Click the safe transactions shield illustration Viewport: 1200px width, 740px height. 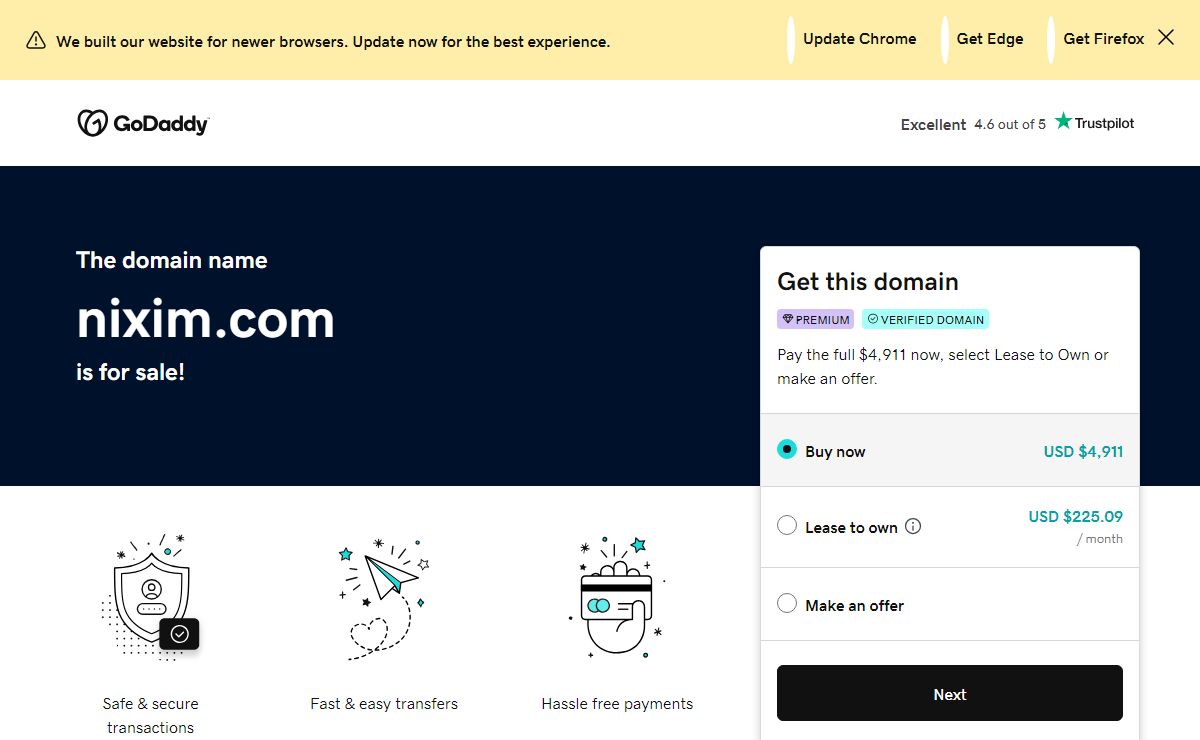tap(152, 597)
